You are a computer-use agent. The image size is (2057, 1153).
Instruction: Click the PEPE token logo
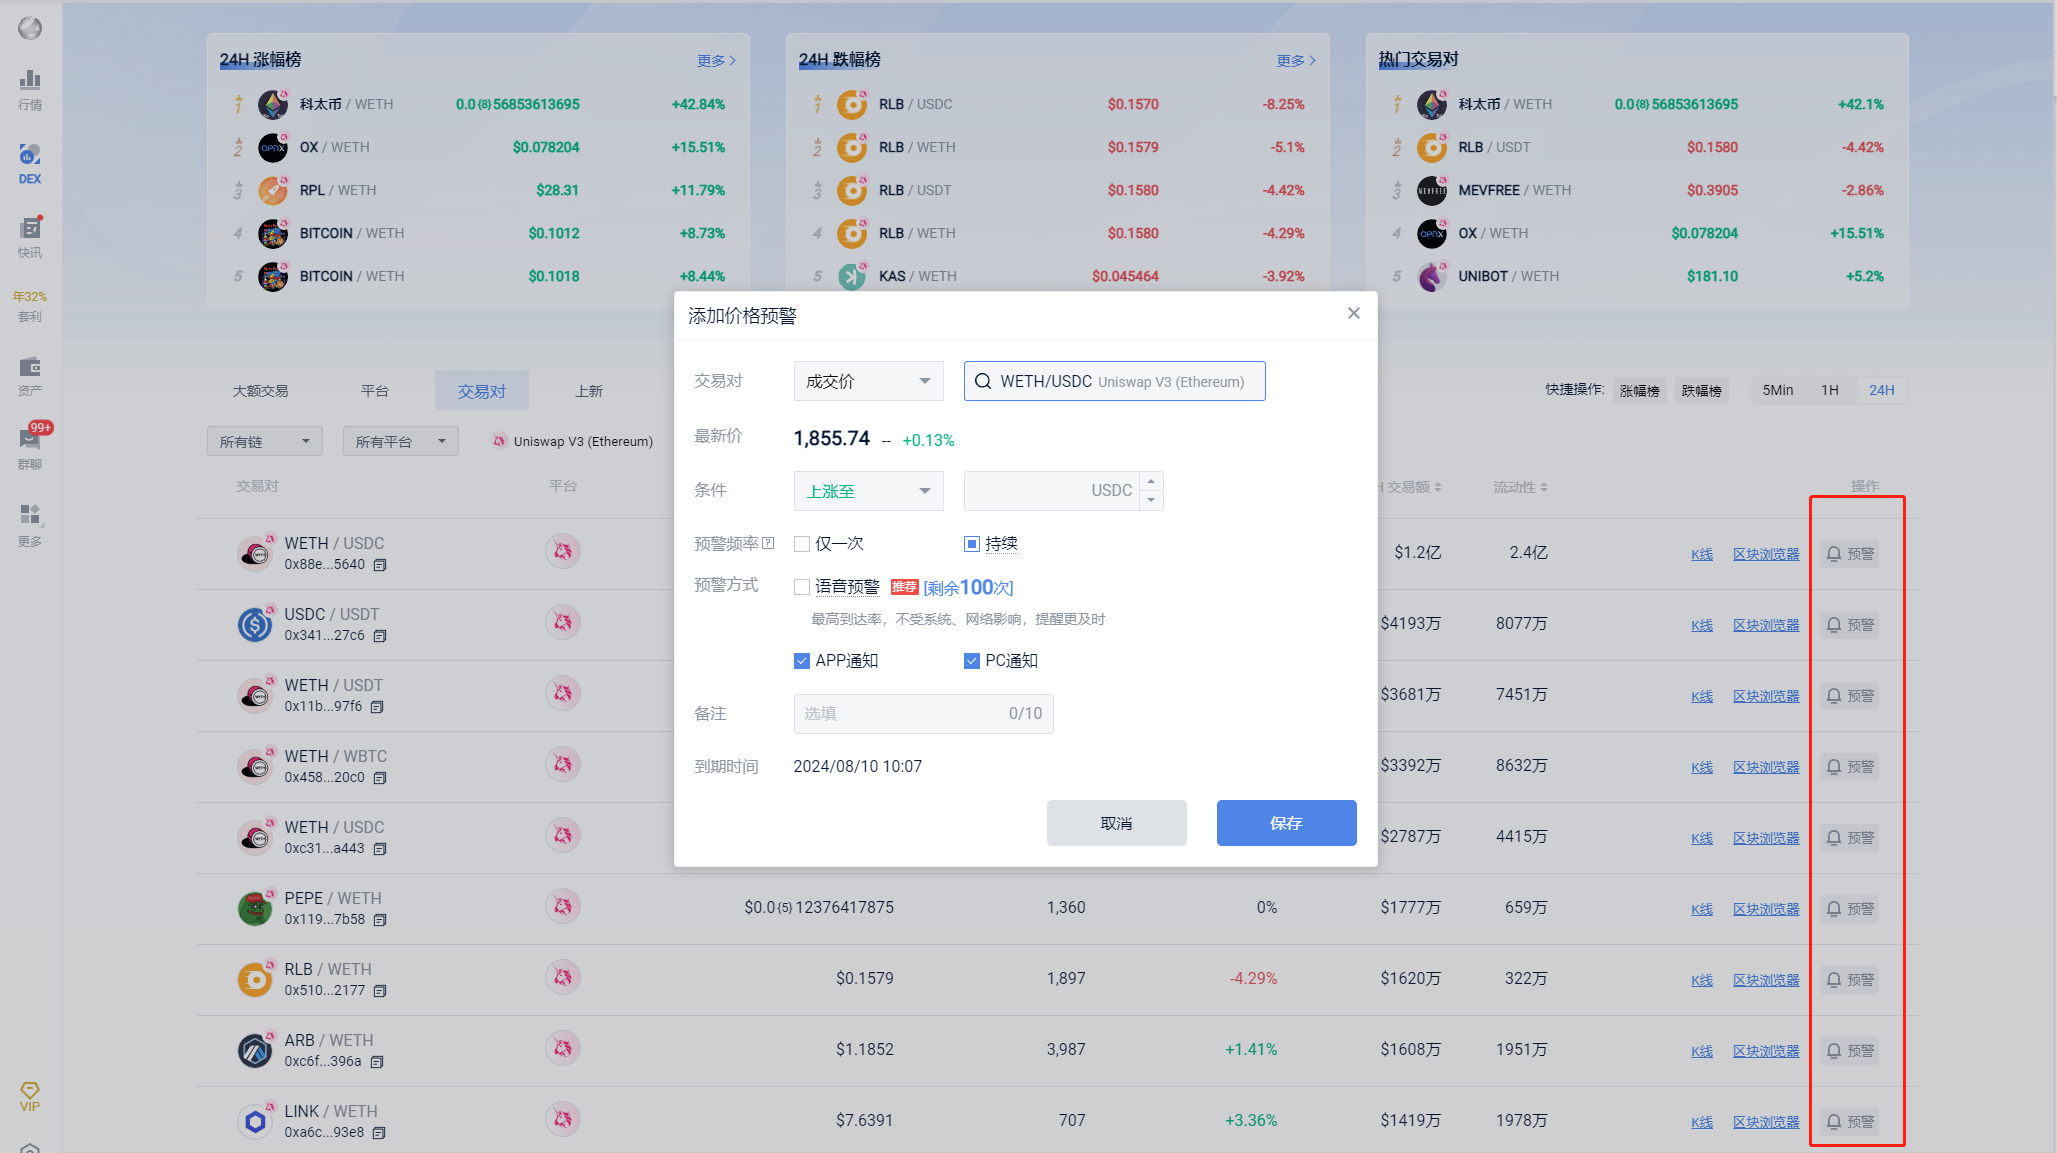[255, 908]
